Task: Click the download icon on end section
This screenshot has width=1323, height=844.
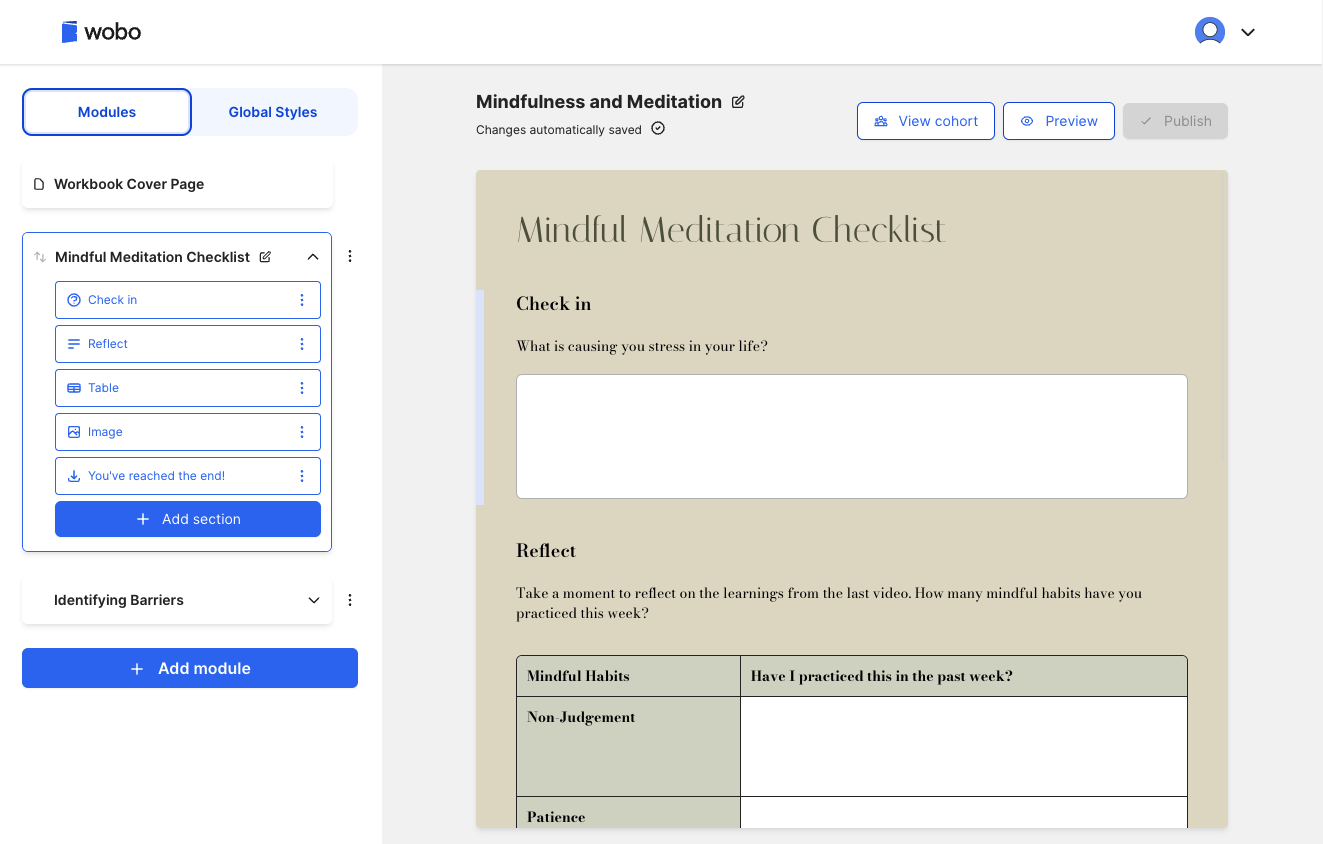Action: pos(73,476)
